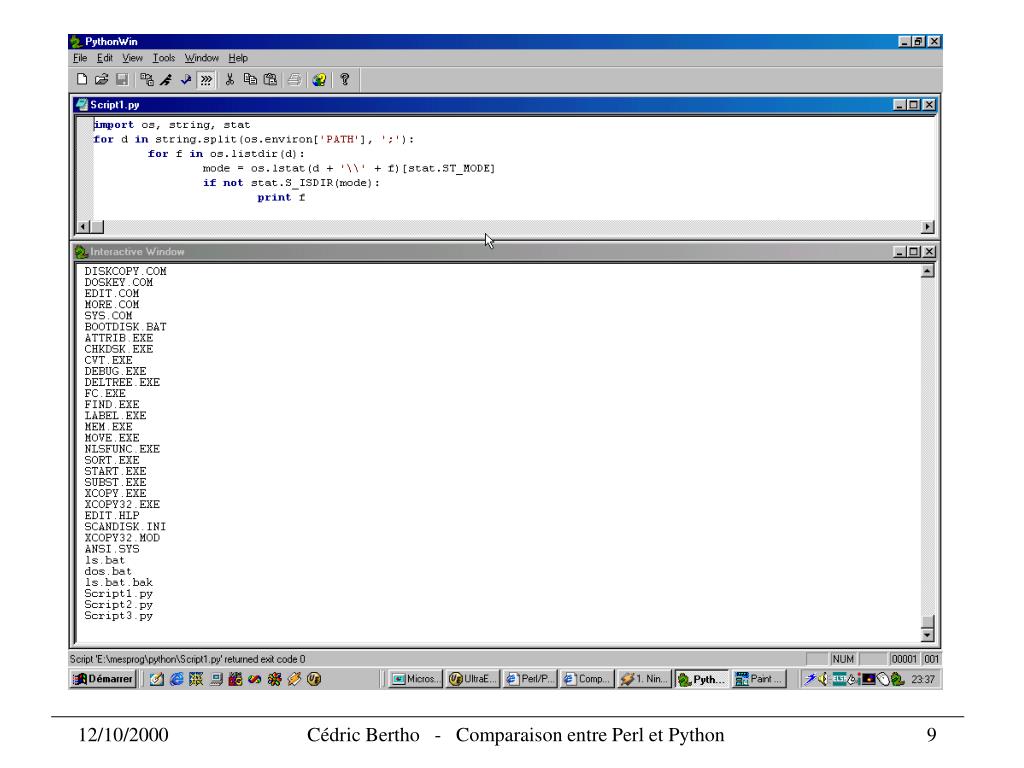The image size is (1024, 768).
Task: Open the help browser globe-question icon
Action: tap(319, 80)
